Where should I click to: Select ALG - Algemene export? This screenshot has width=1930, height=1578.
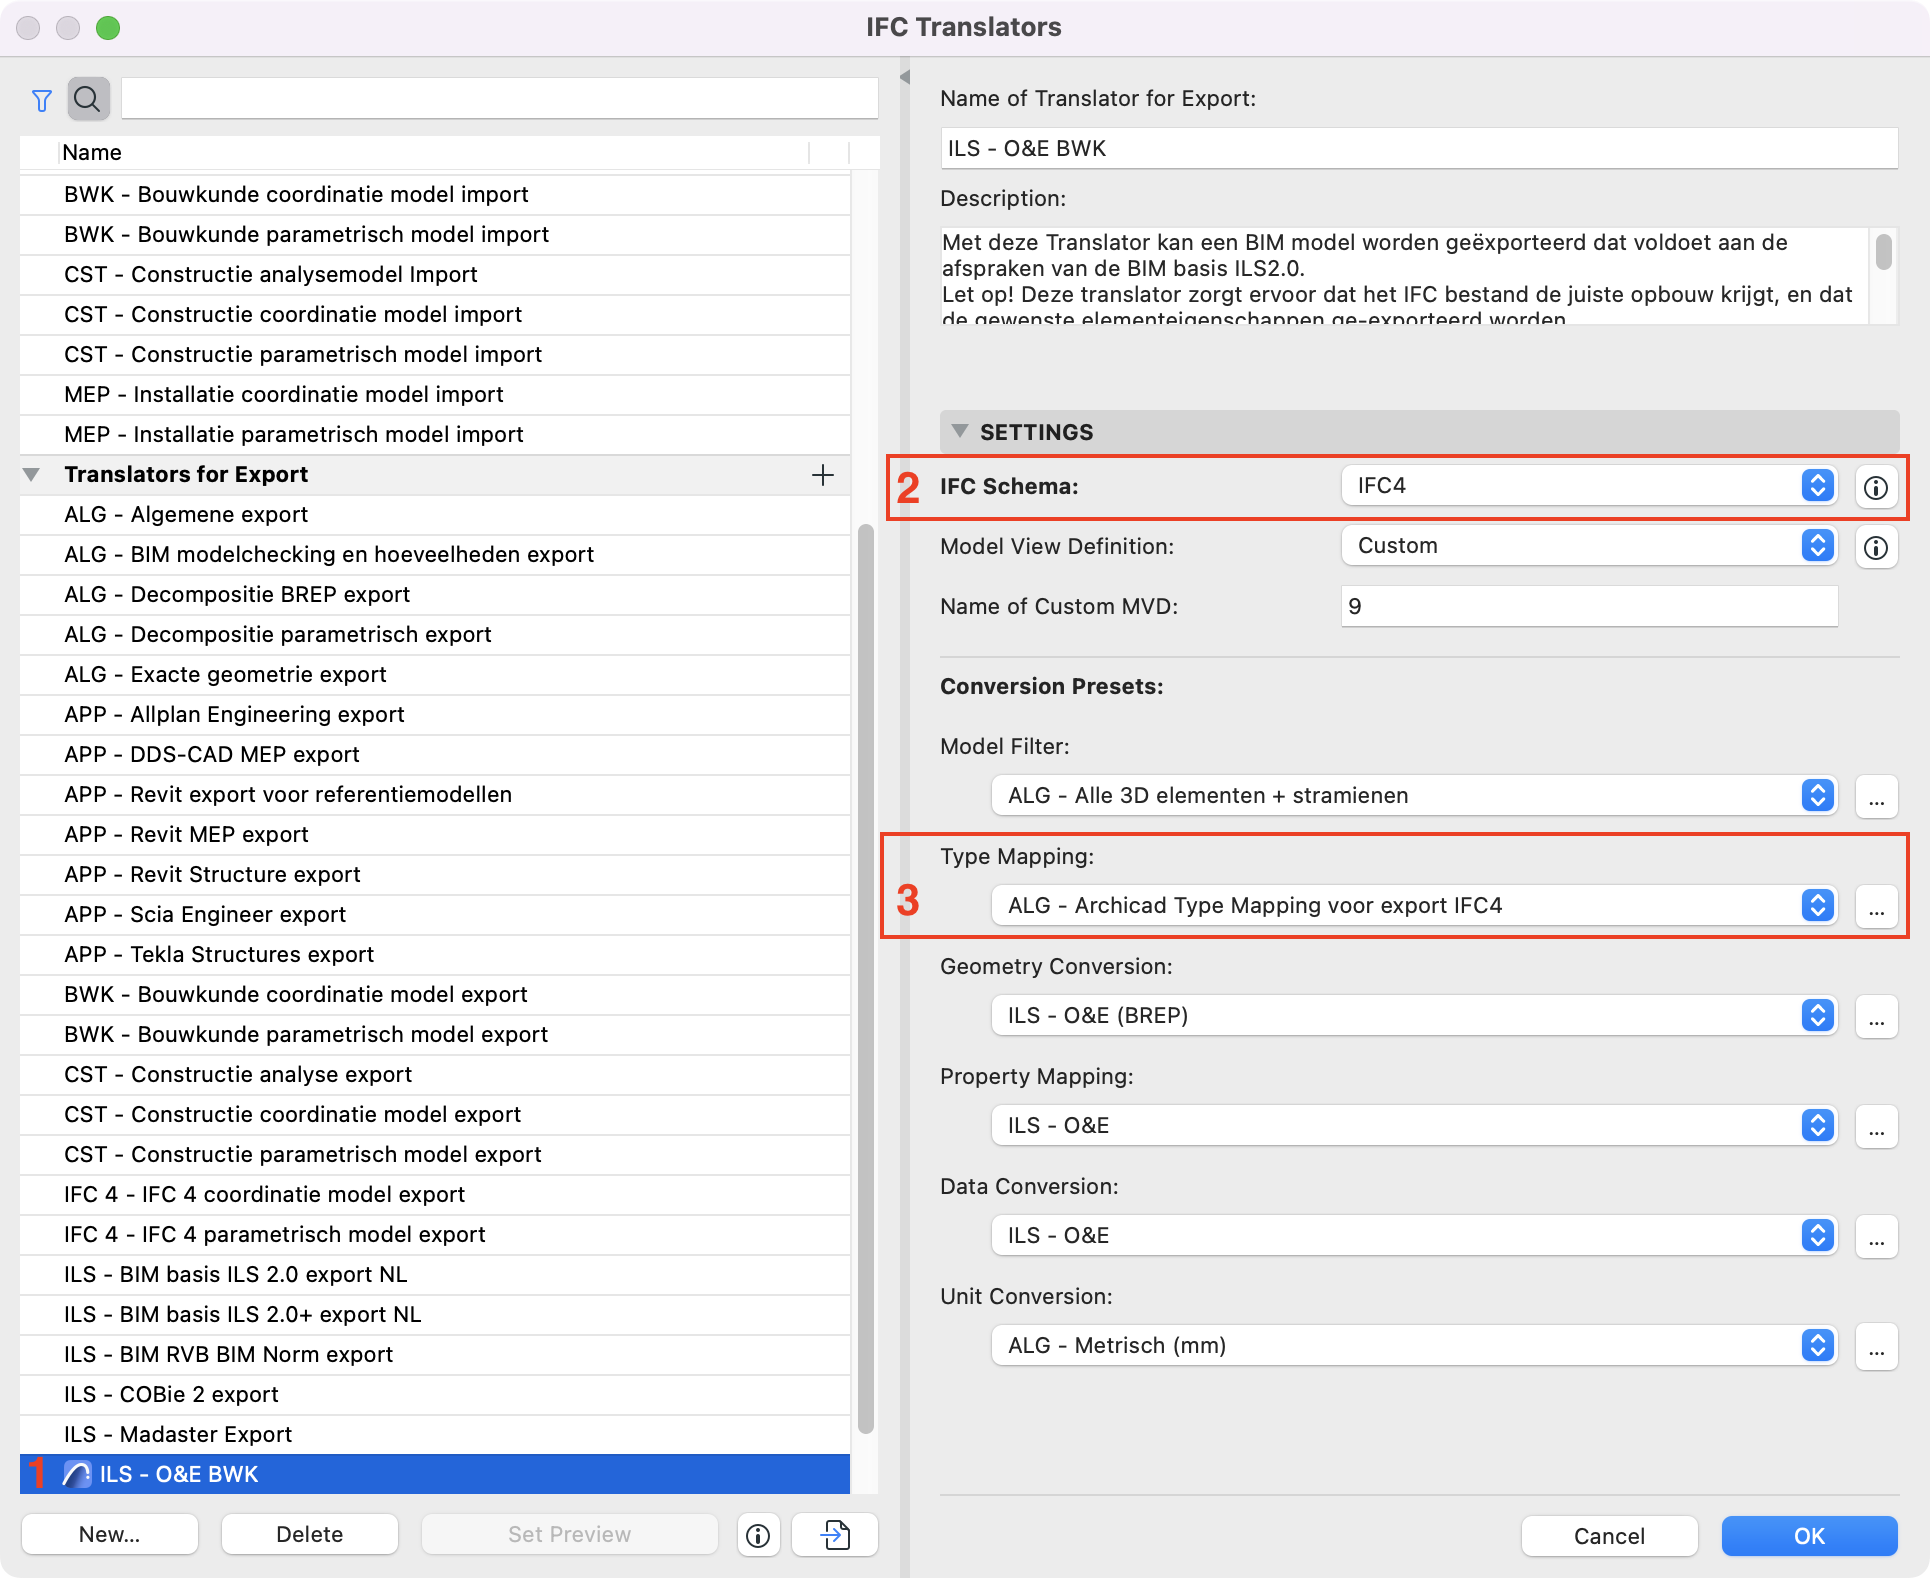click(435, 515)
